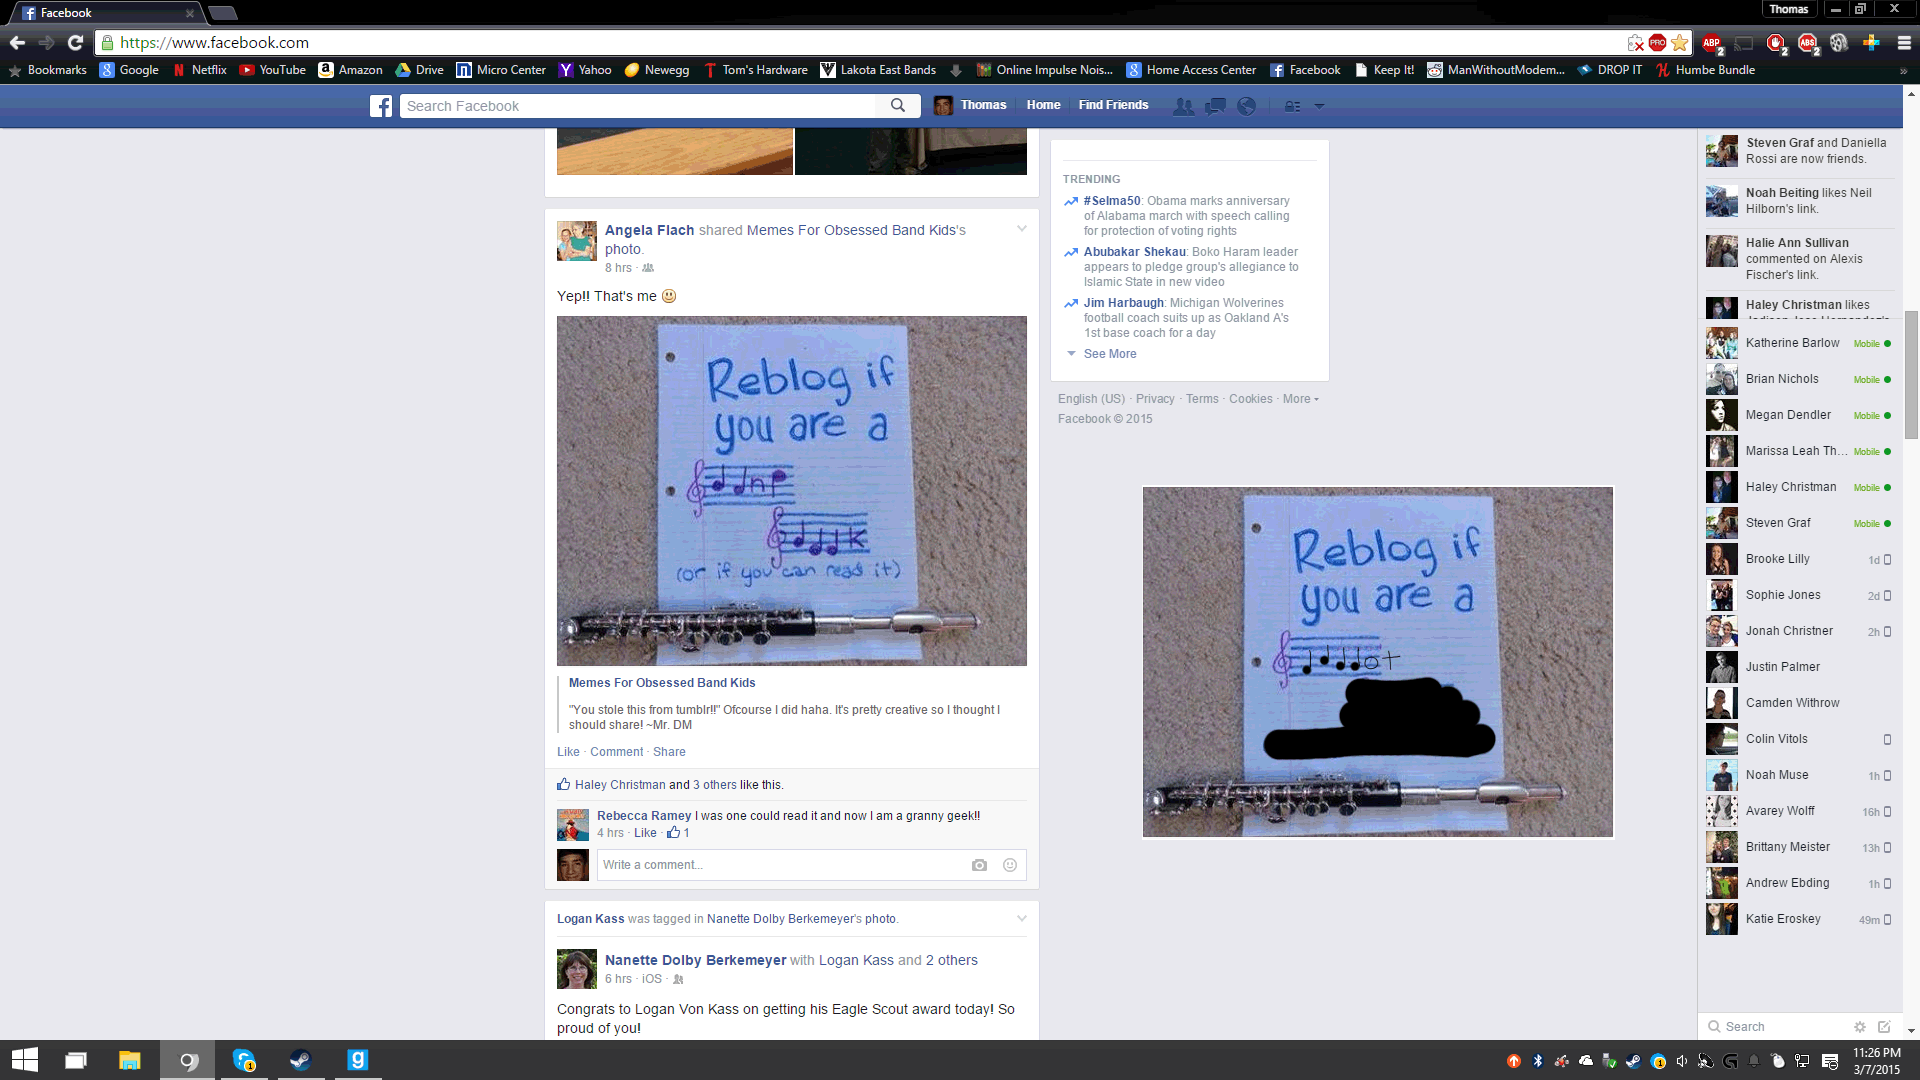Expand options arrow on Angela Flach's post
1920x1080 pixels.
pyautogui.click(x=1021, y=229)
